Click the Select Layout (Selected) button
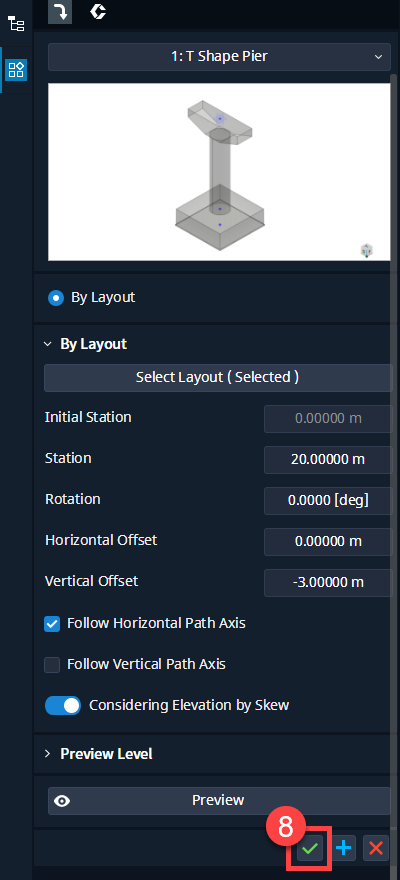 coord(218,377)
